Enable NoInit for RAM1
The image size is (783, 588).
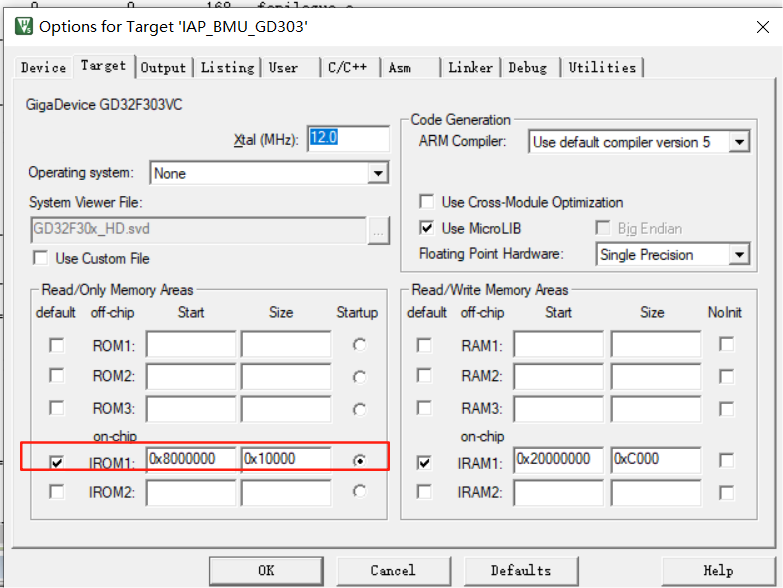pos(727,344)
